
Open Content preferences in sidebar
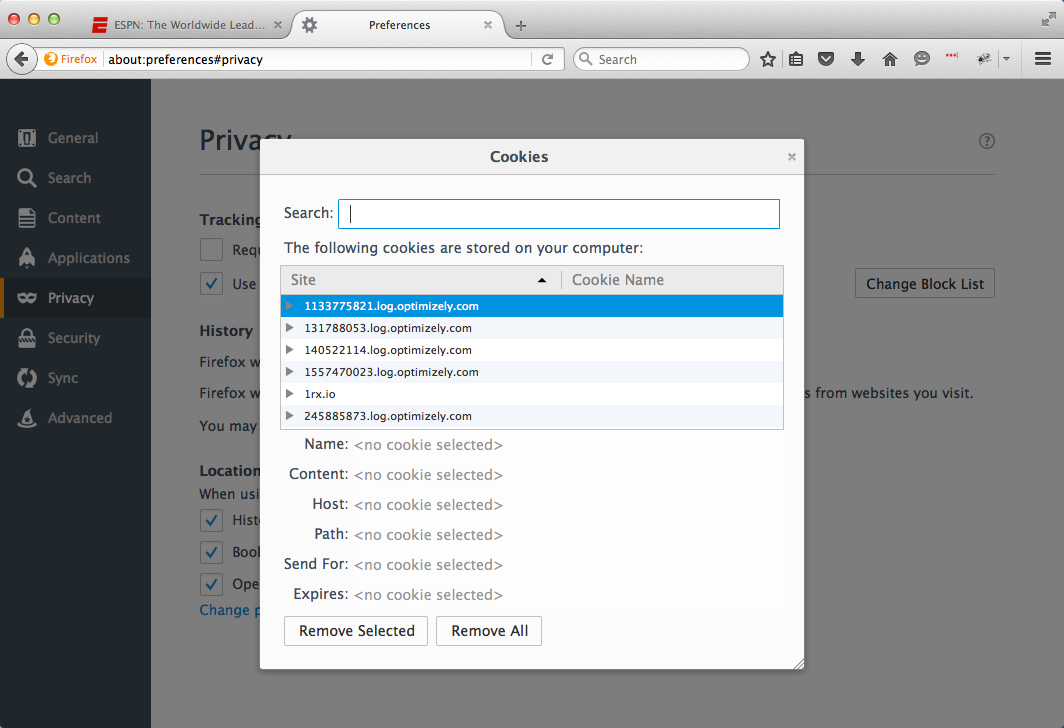(75, 218)
